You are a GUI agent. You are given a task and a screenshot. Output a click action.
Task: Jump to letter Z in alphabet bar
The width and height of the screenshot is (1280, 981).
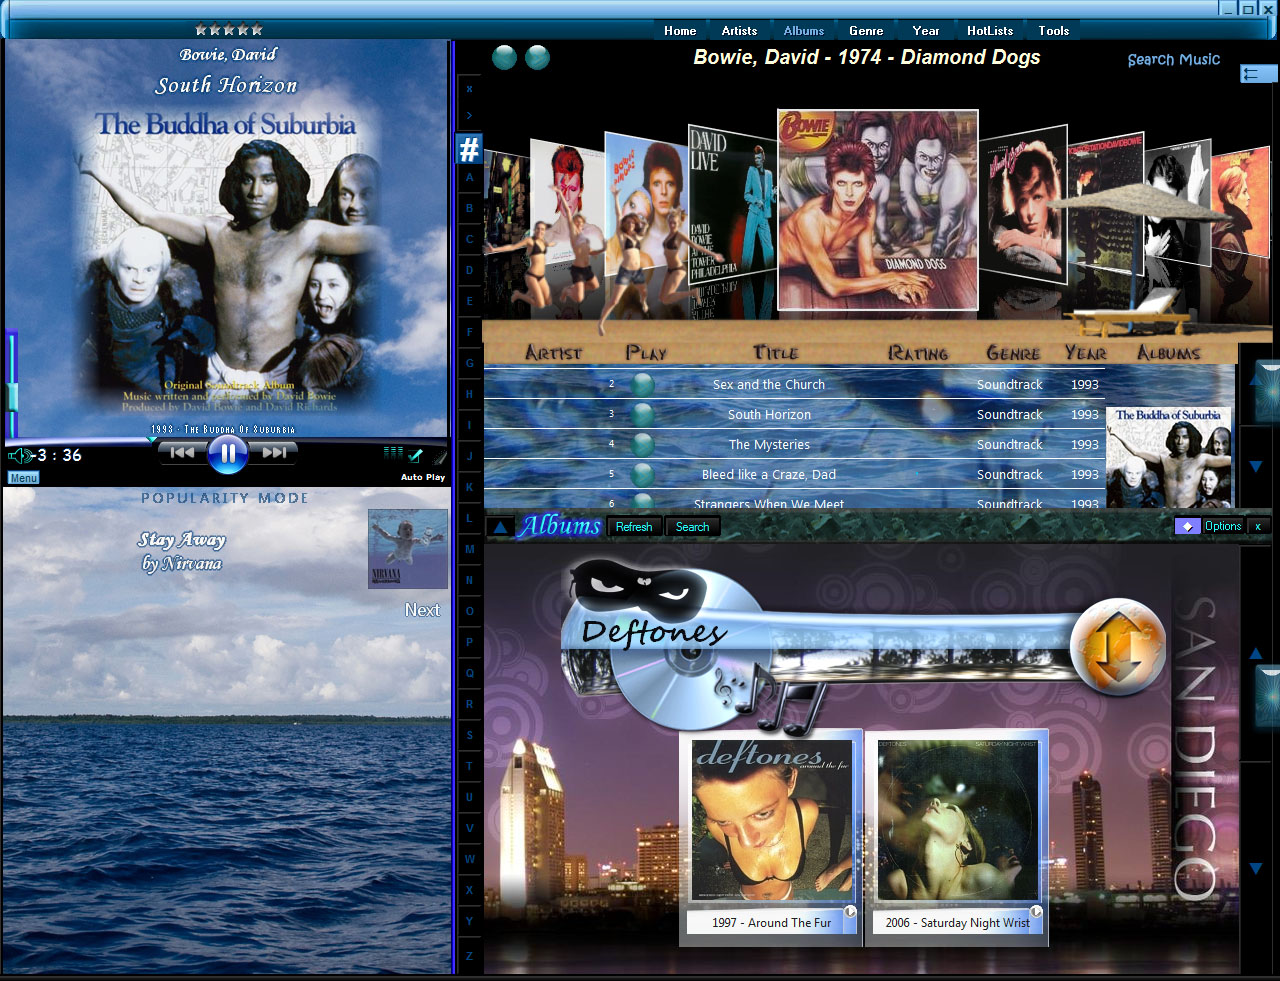tap(469, 956)
